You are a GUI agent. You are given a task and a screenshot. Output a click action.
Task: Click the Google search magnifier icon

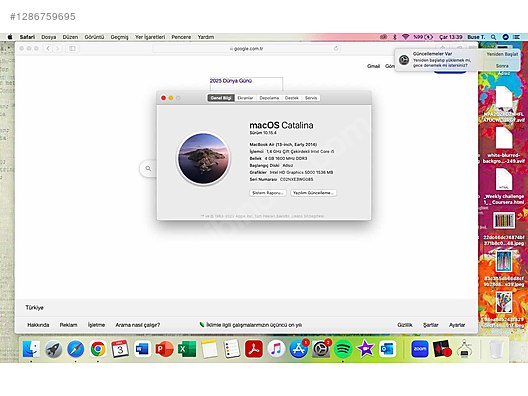148,168
